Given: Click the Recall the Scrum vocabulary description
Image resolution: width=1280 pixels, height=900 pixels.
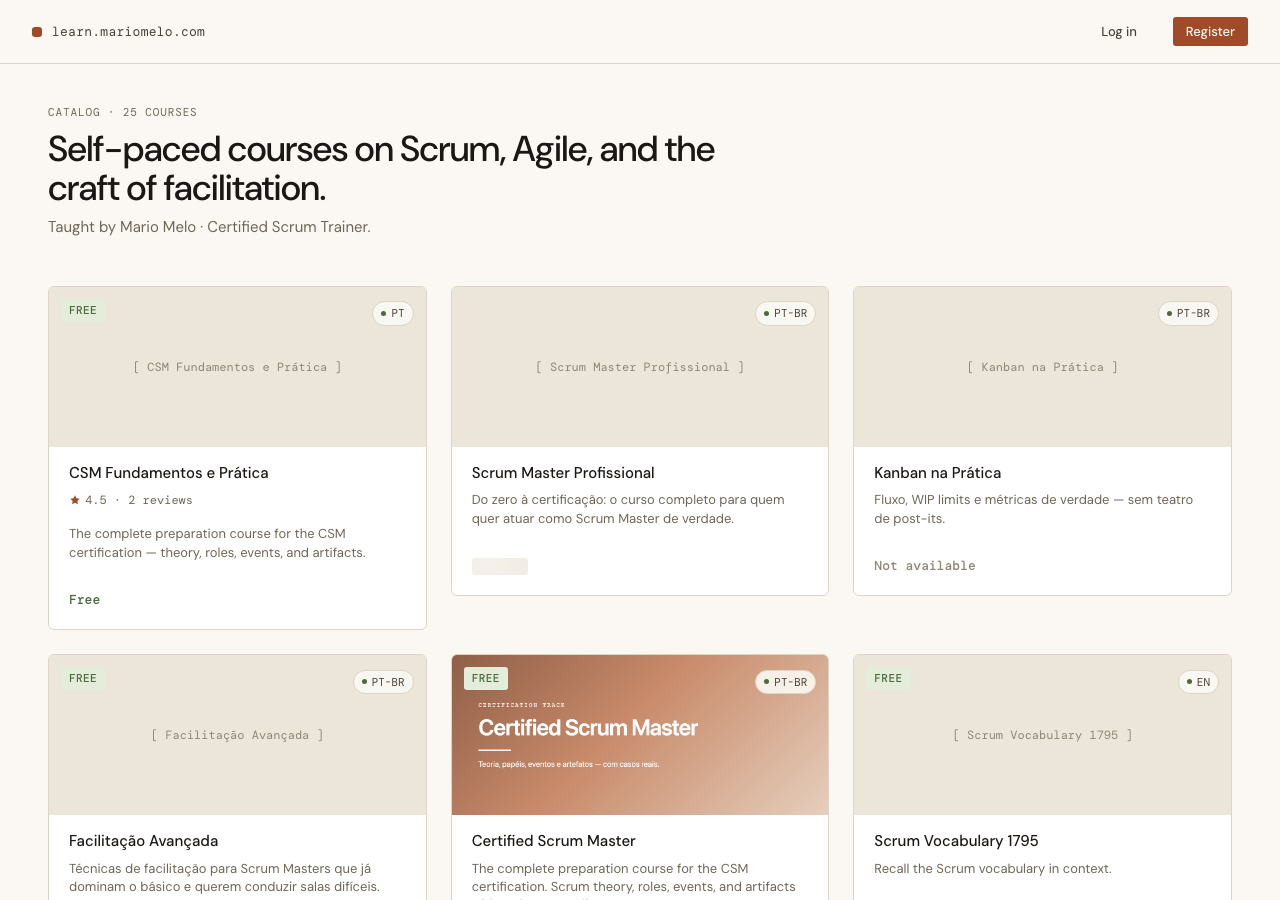Looking at the screenshot, I should tap(993, 869).
